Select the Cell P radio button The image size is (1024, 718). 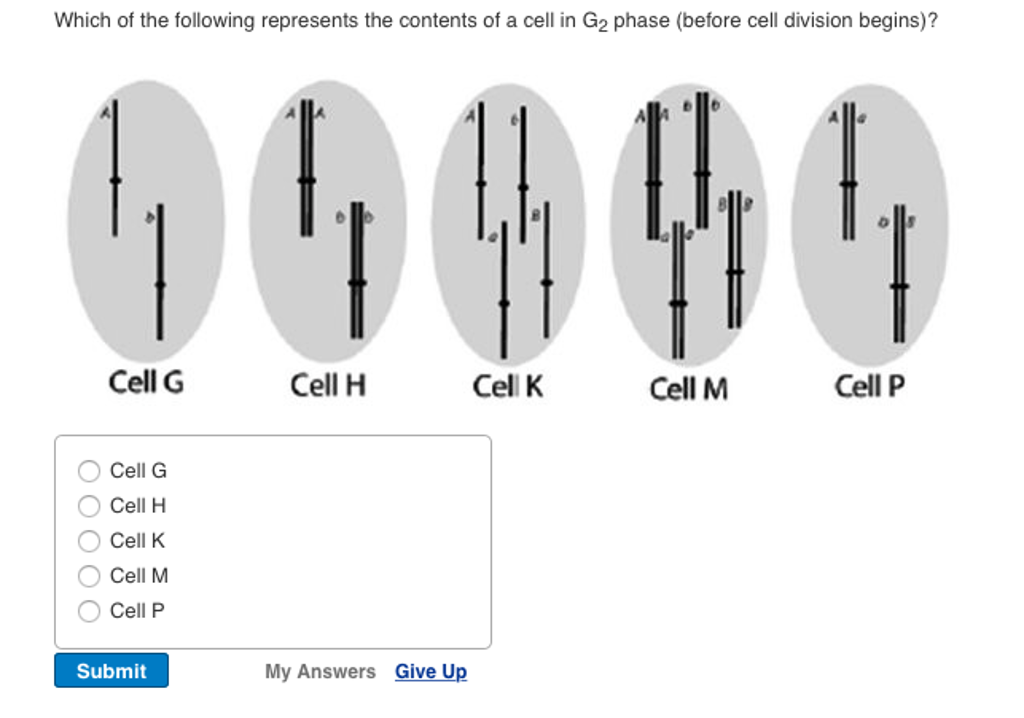89,610
